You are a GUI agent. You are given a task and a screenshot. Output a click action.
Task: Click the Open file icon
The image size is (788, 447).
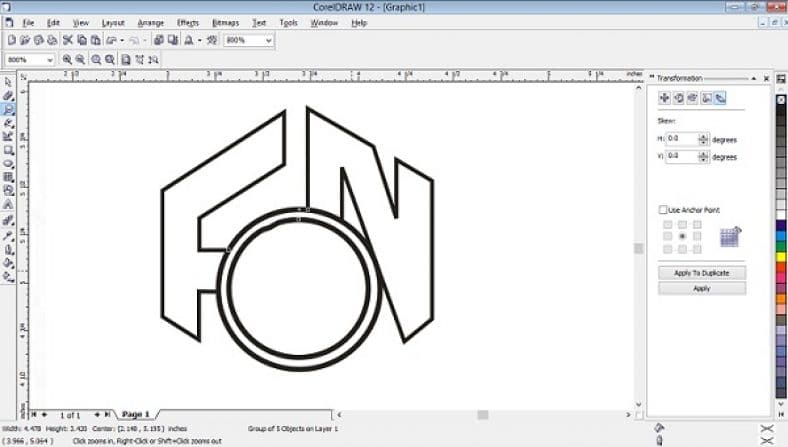pos(25,40)
